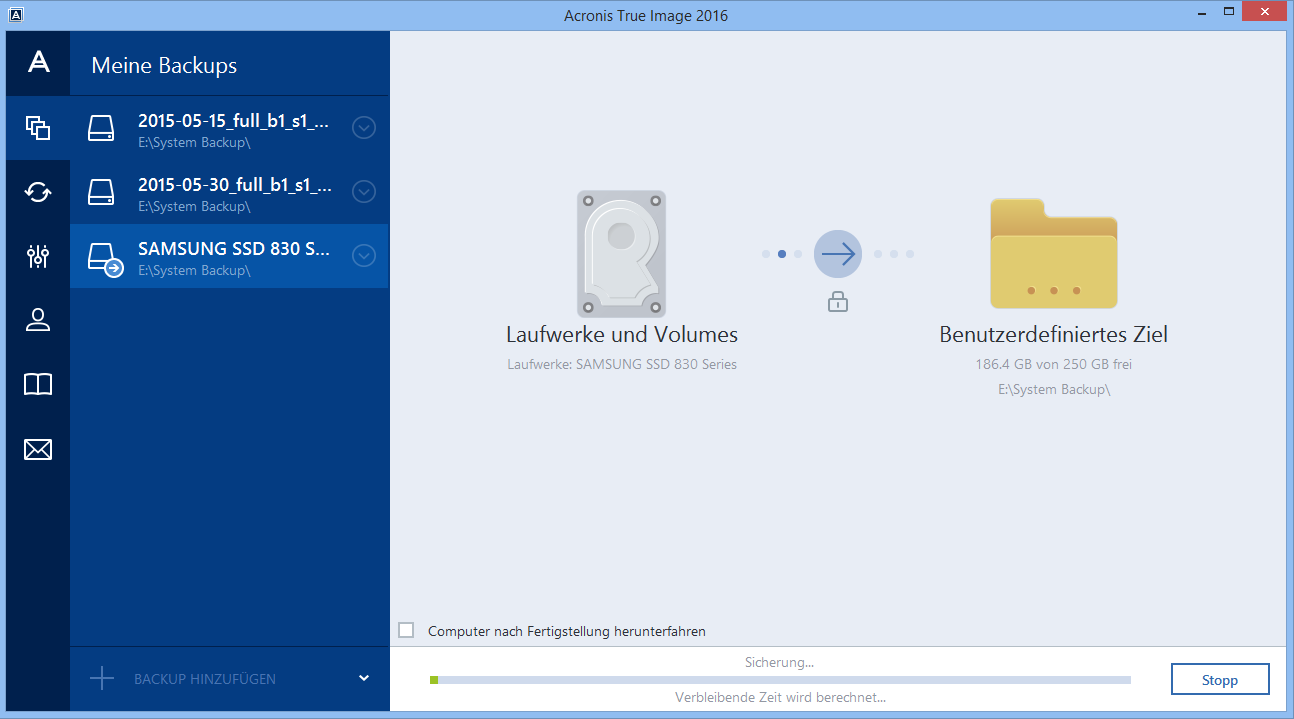Viewport: 1294px width, 719px height.
Task: Open the Backup section in sidebar
Action: pyautogui.click(x=38, y=128)
